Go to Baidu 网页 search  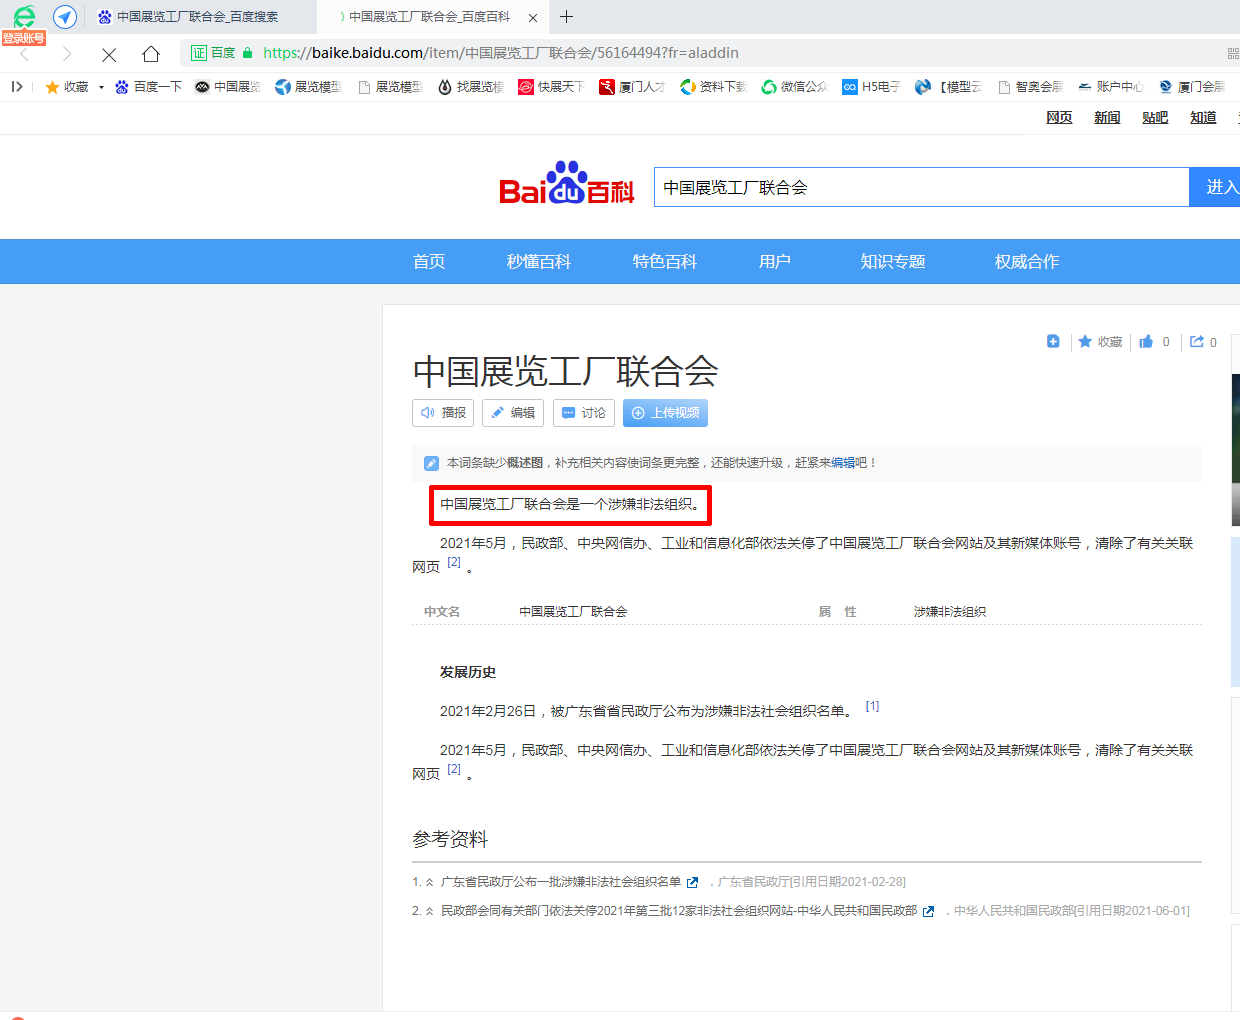coord(1059,118)
